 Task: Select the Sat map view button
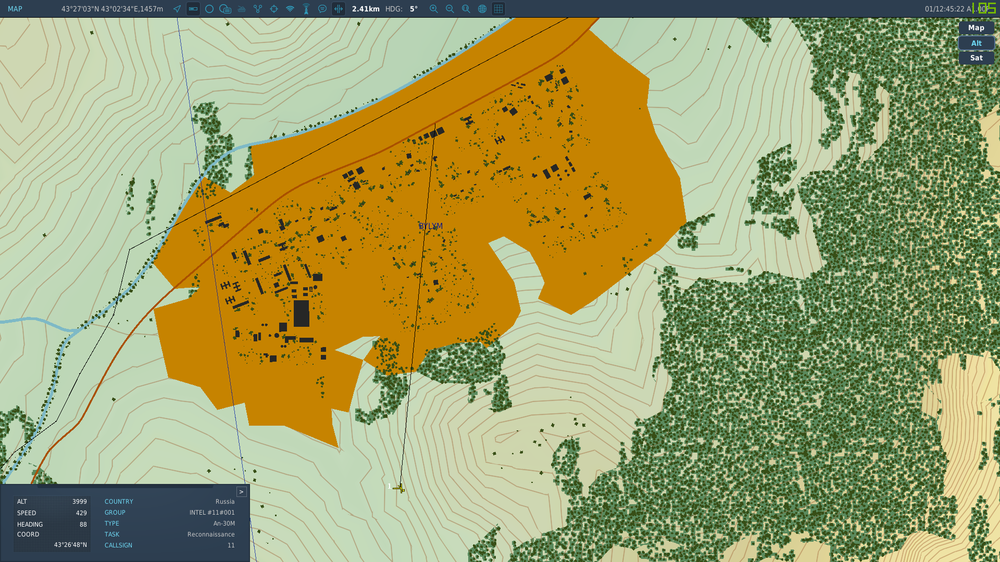(x=976, y=58)
